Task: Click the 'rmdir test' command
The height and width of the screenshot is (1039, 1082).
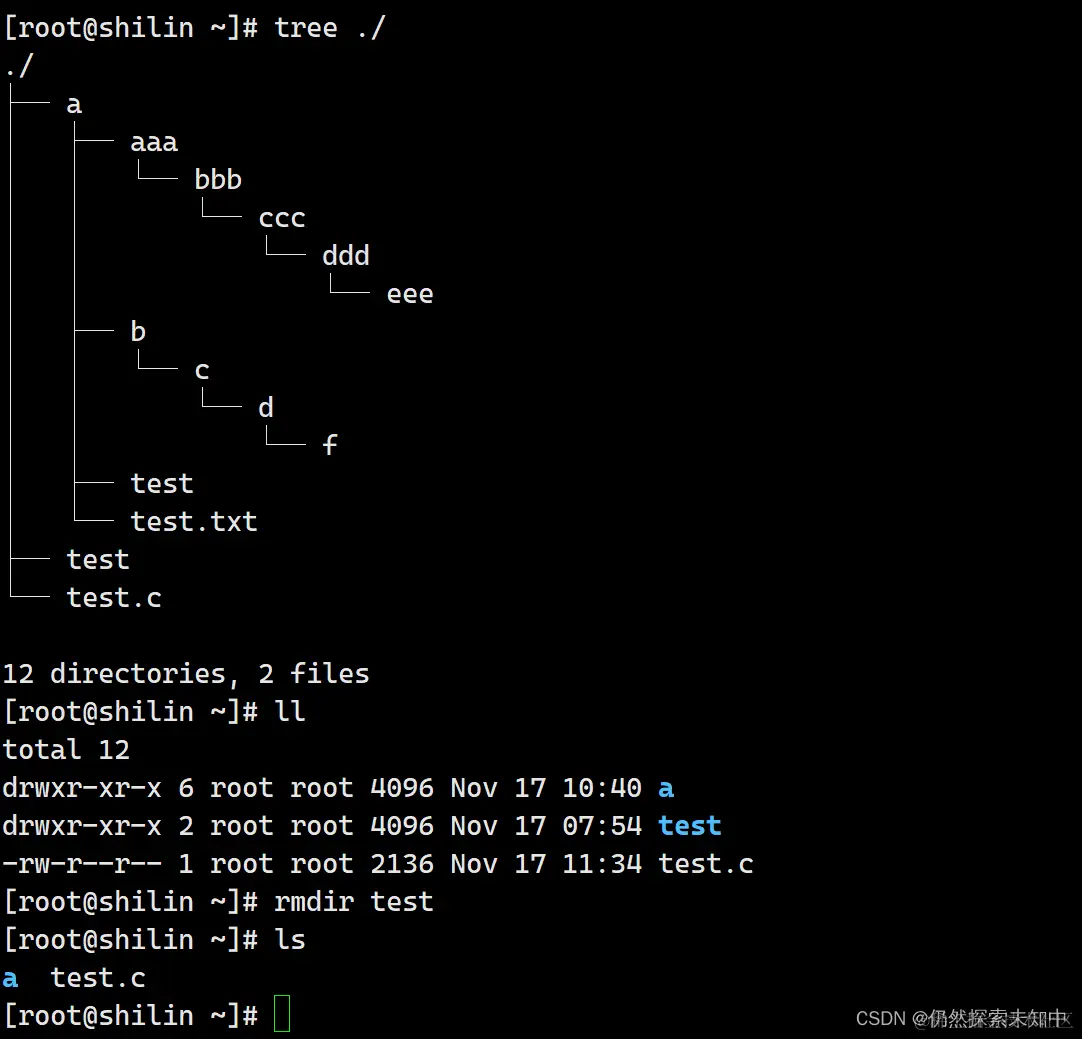Action: coord(354,902)
